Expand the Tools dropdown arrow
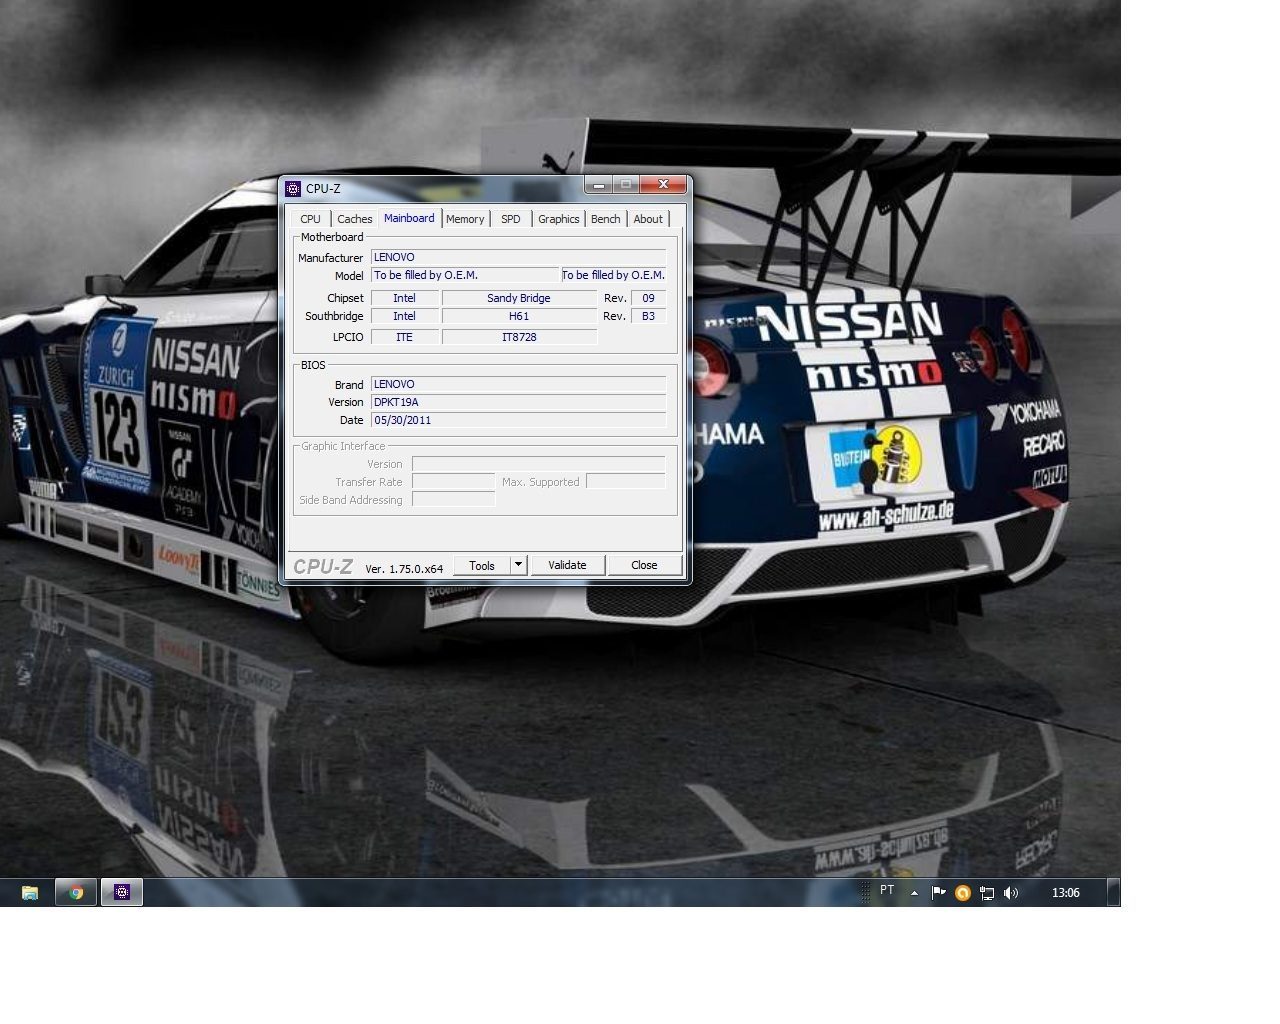1280x1024 pixels. pyautogui.click(x=518, y=565)
